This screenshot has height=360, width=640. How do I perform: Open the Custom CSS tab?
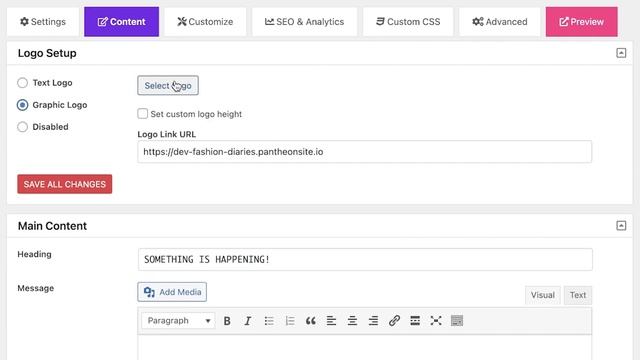click(x=408, y=22)
